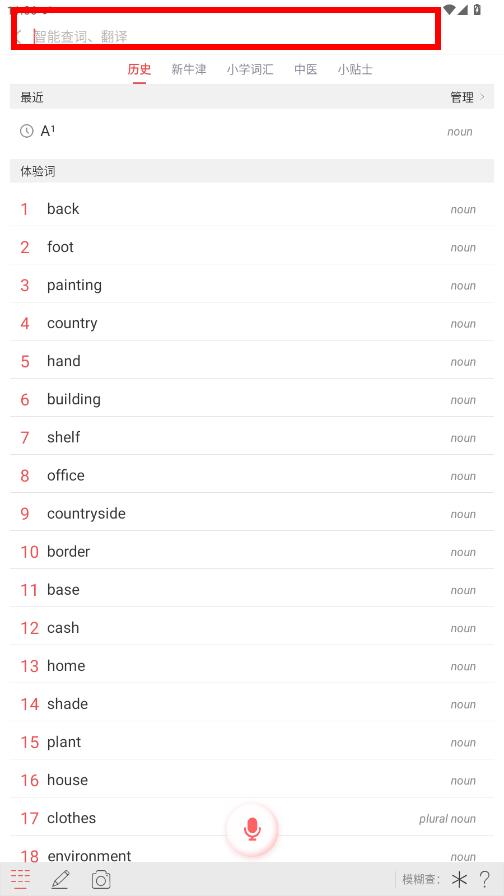Open the 中医 tab

coord(306,70)
